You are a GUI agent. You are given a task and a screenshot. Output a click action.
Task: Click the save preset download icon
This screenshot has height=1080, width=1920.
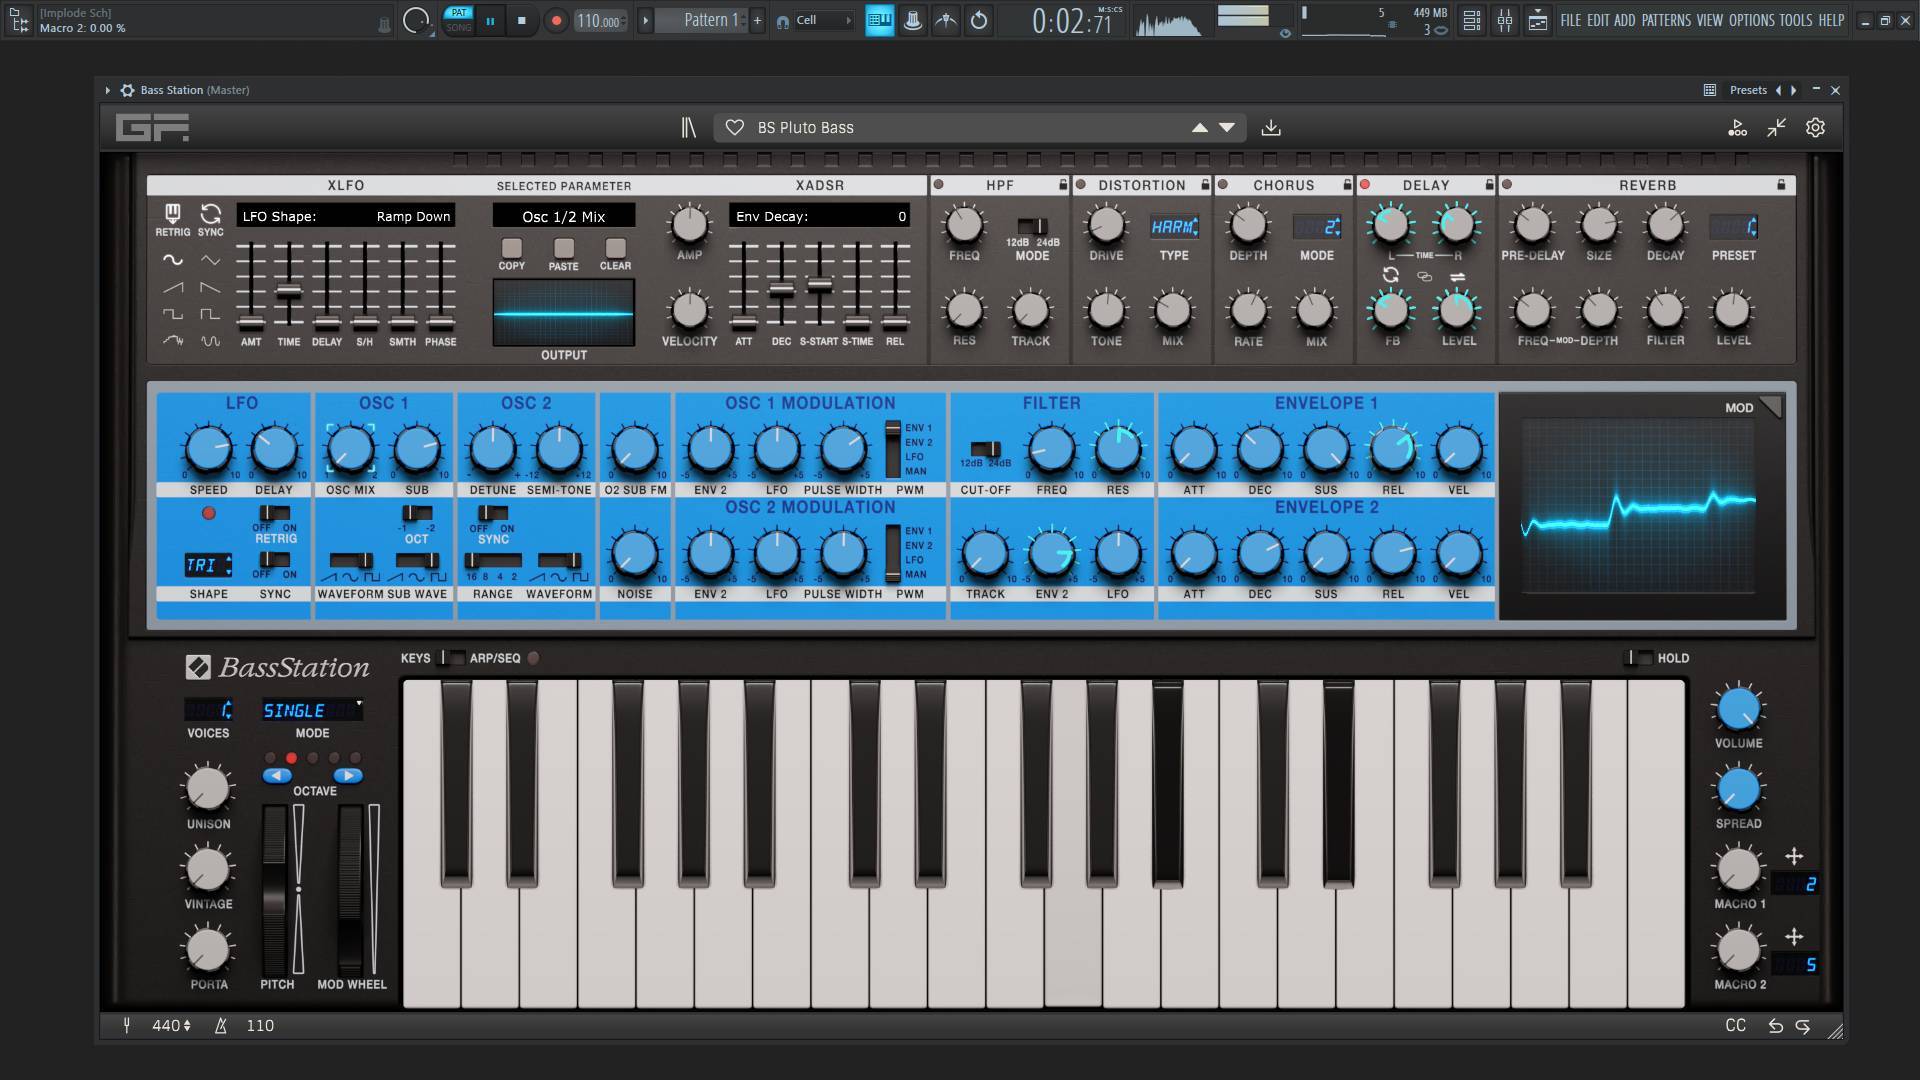point(1271,128)
